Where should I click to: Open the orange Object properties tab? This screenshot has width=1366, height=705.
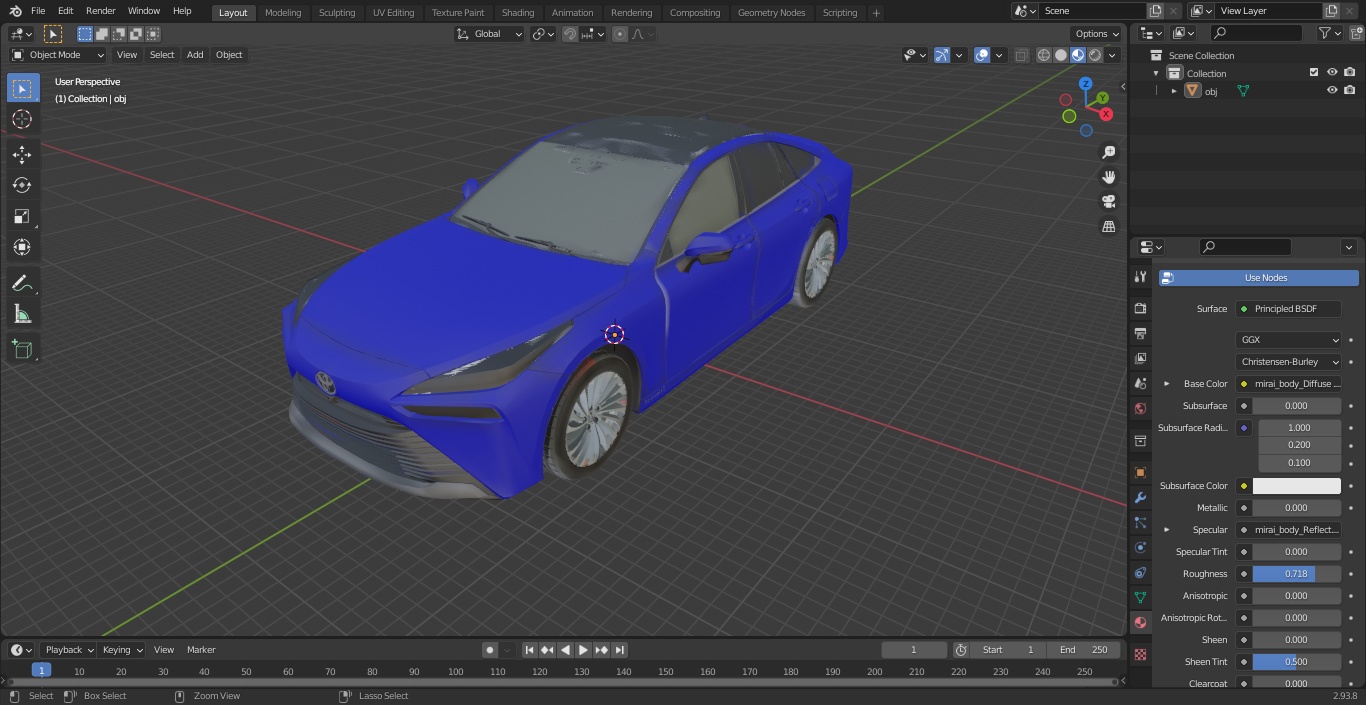1140,472
